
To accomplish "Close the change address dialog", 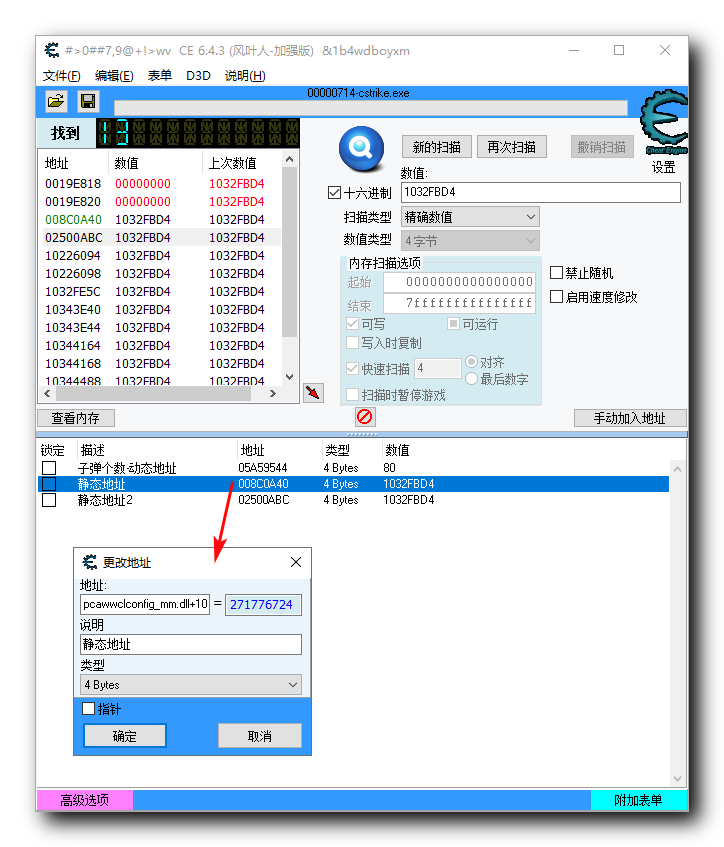I will coord(296,562).
